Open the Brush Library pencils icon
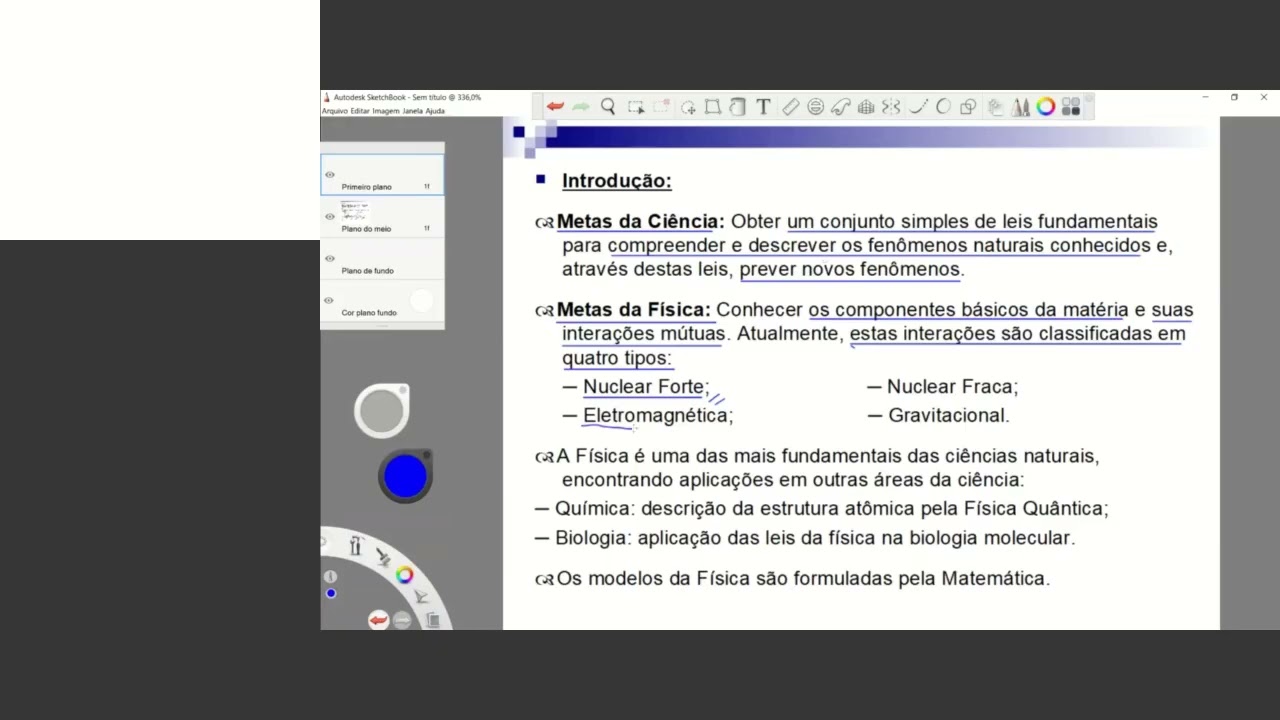This screenshot has width=1280, height=720. 1020,107
